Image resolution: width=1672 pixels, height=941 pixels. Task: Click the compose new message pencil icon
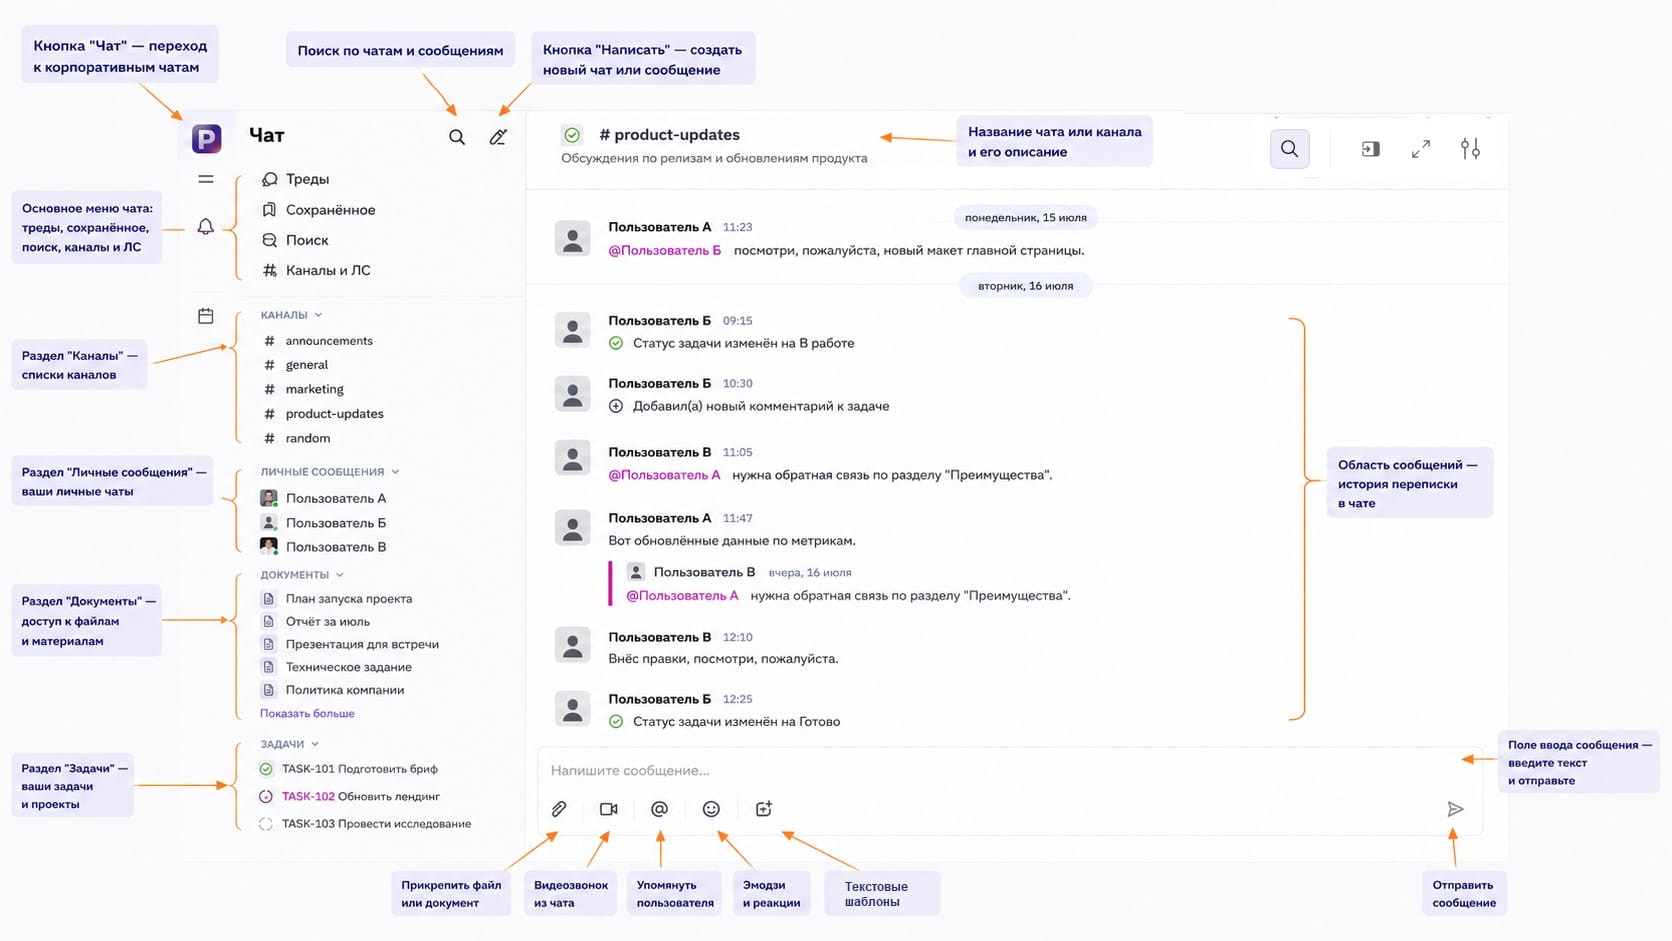(498, 137)
